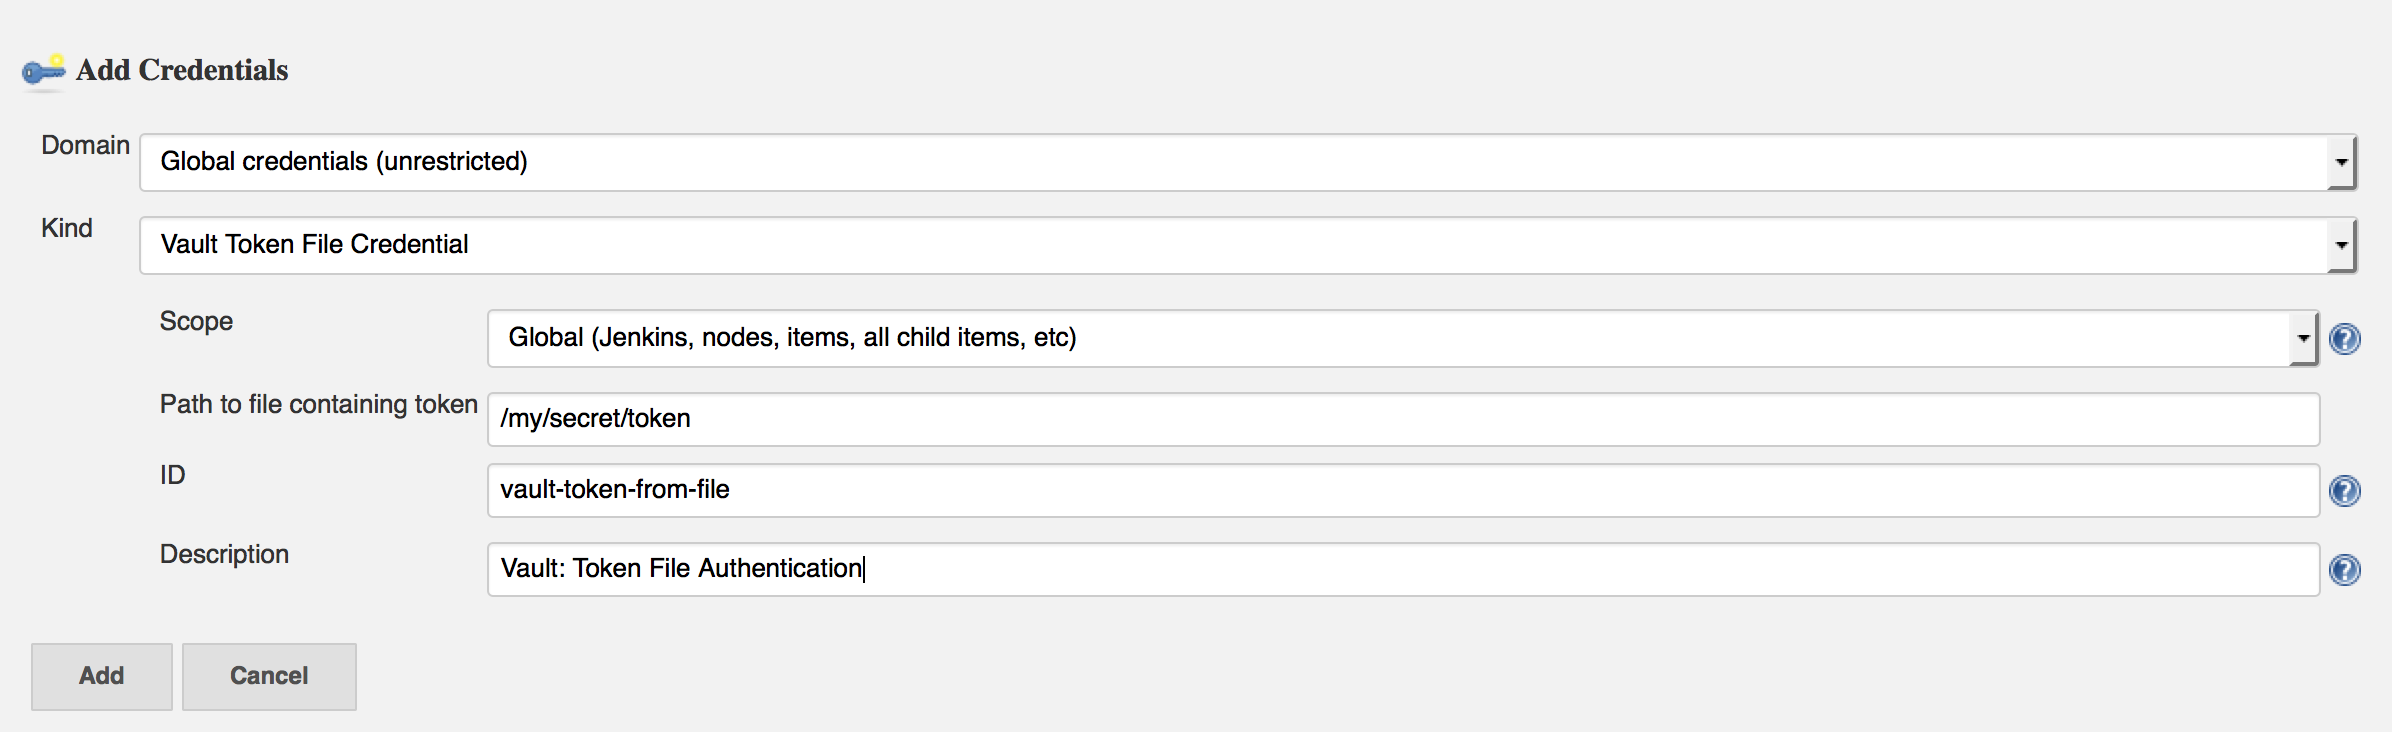The image size is (2392, 732).
Task: Open the Scope dropdown showing Global Jenkins nodes
Action: (x=1402, y=338)
